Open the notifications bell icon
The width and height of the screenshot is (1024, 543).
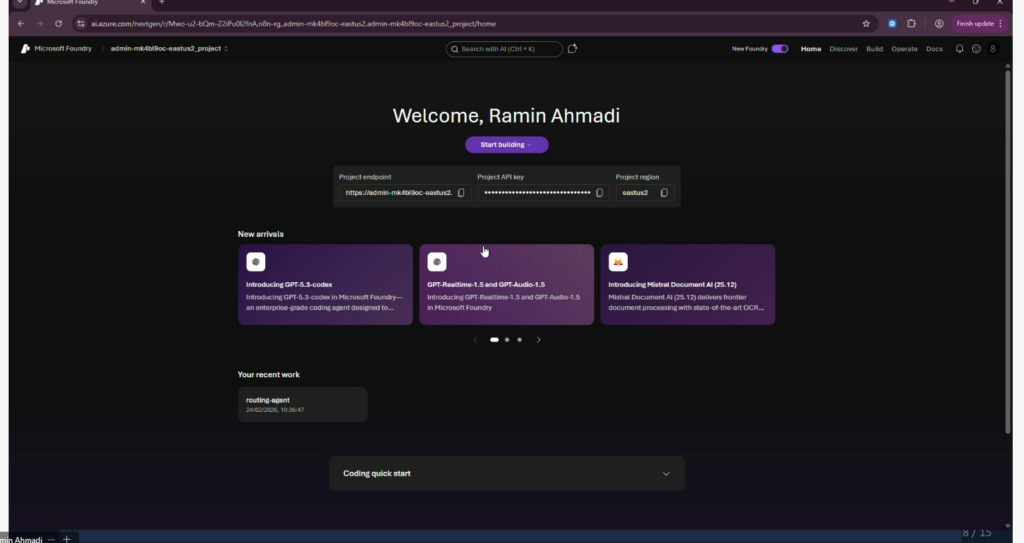[959, 49]
